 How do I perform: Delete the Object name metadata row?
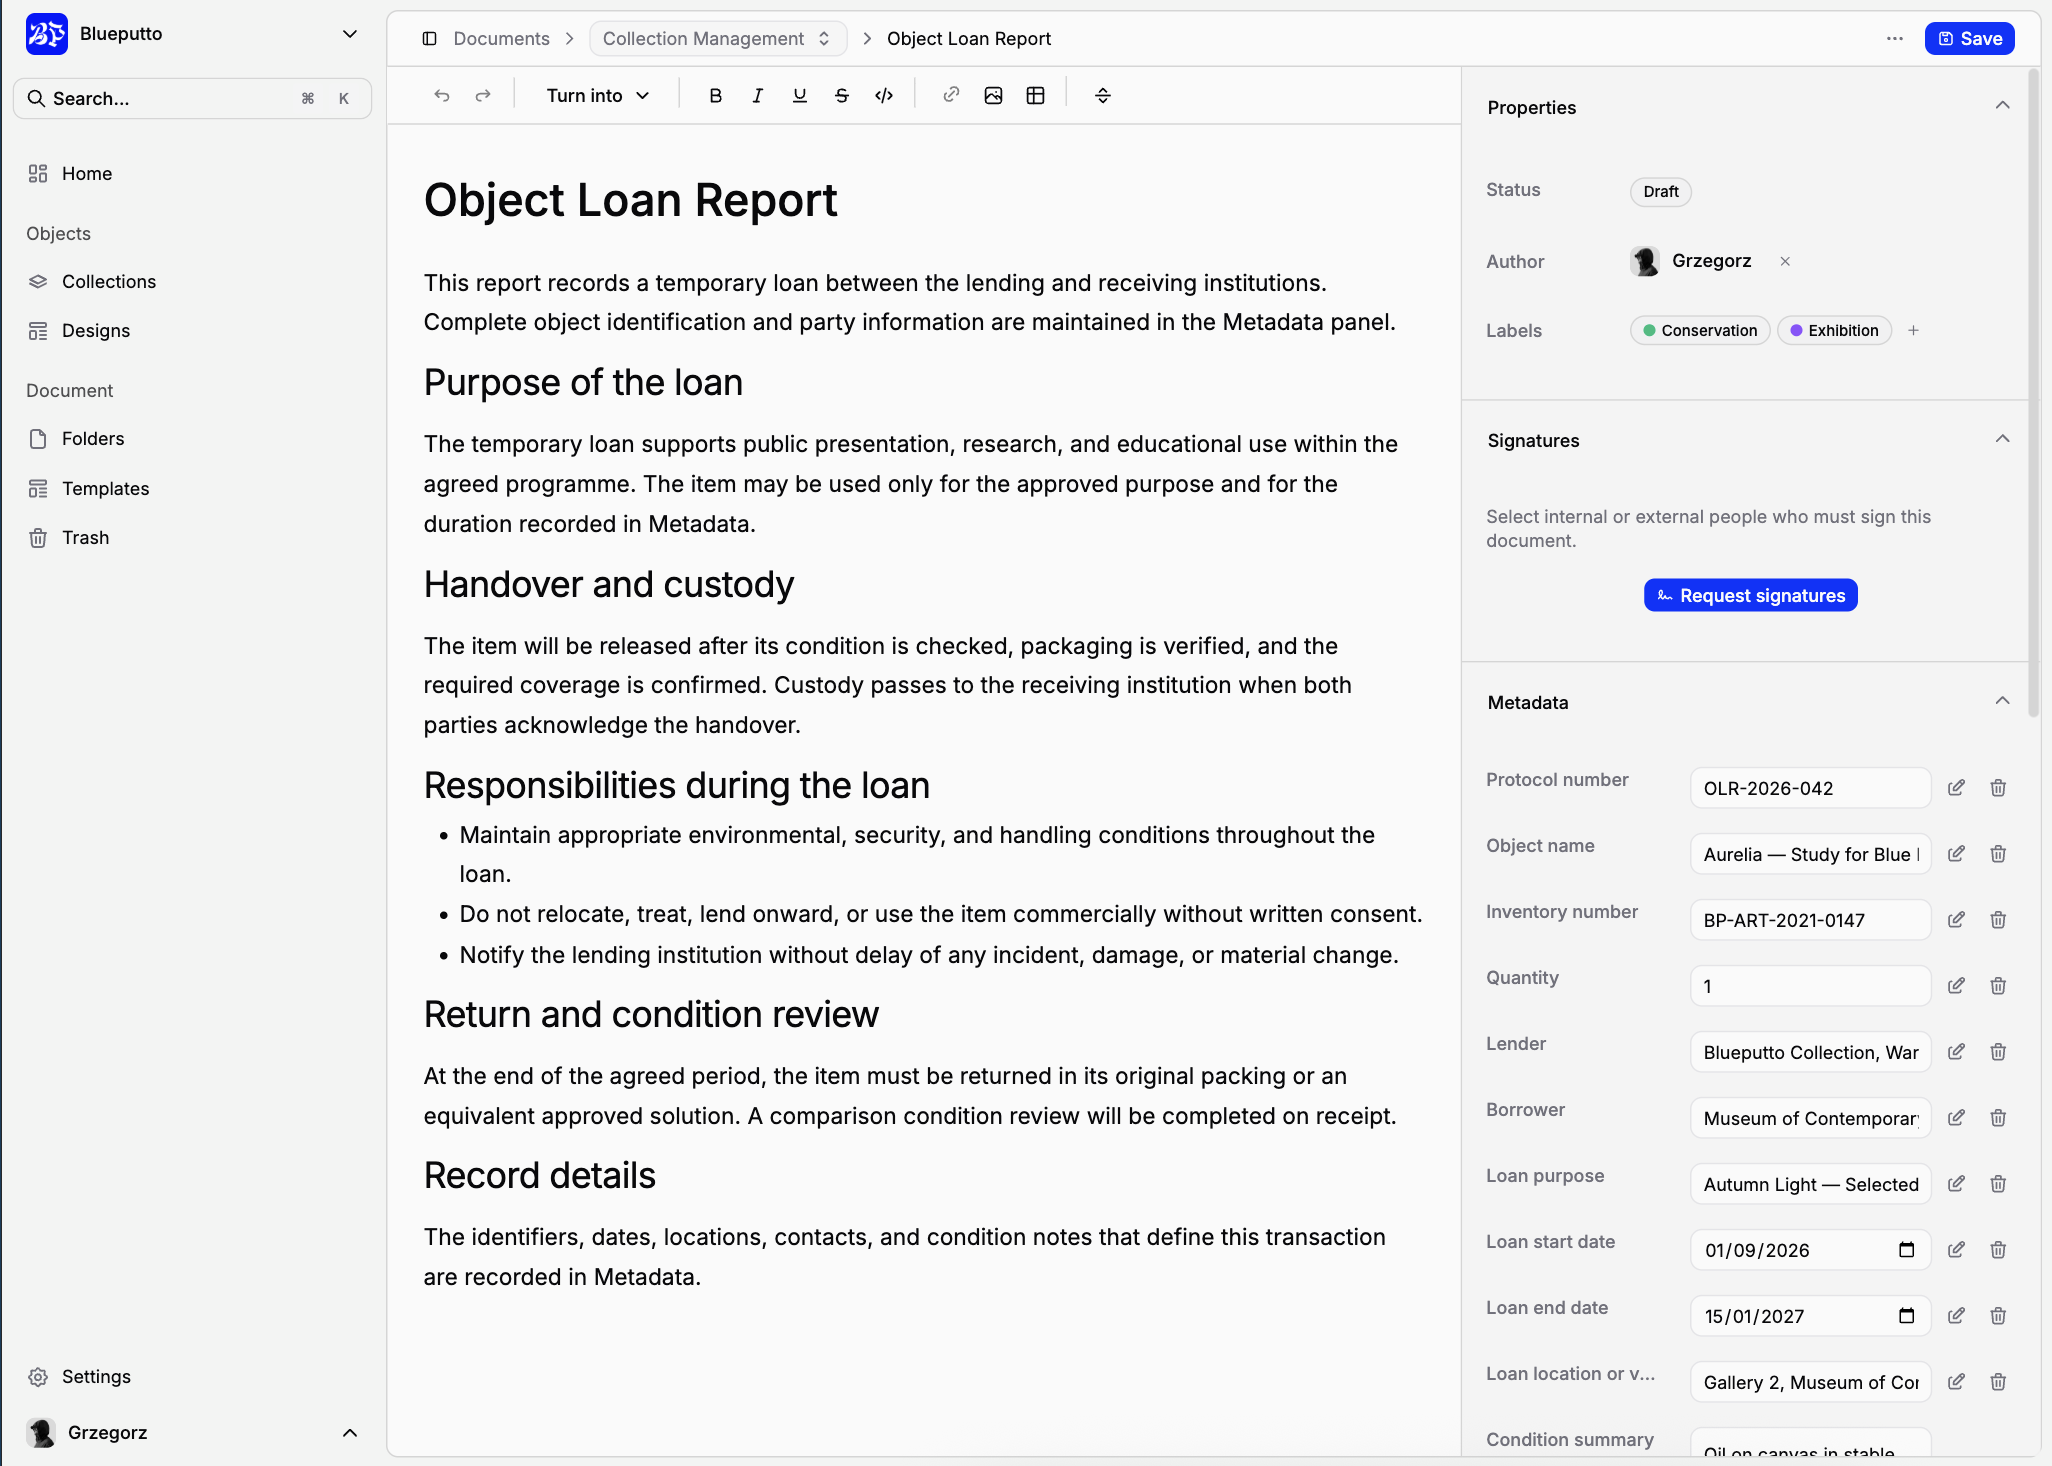click(1998, 854)
